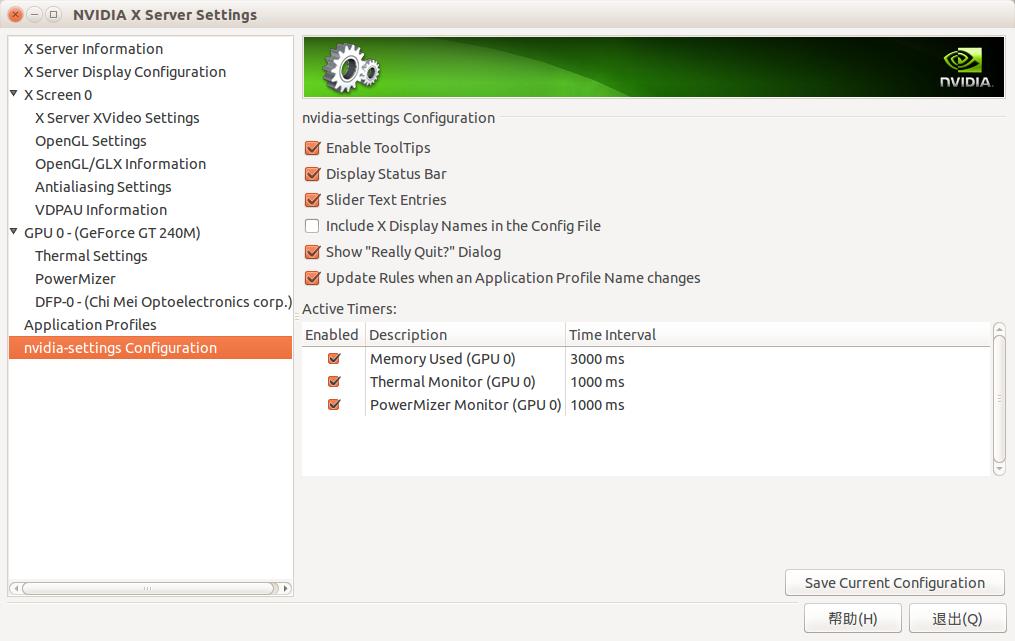The height and width of the screenshot is (641, 1015).
Task: Disable the PowerMizer Monitor (GPU 0) timer
Action: pyautogui.click(x=334, y=405)
